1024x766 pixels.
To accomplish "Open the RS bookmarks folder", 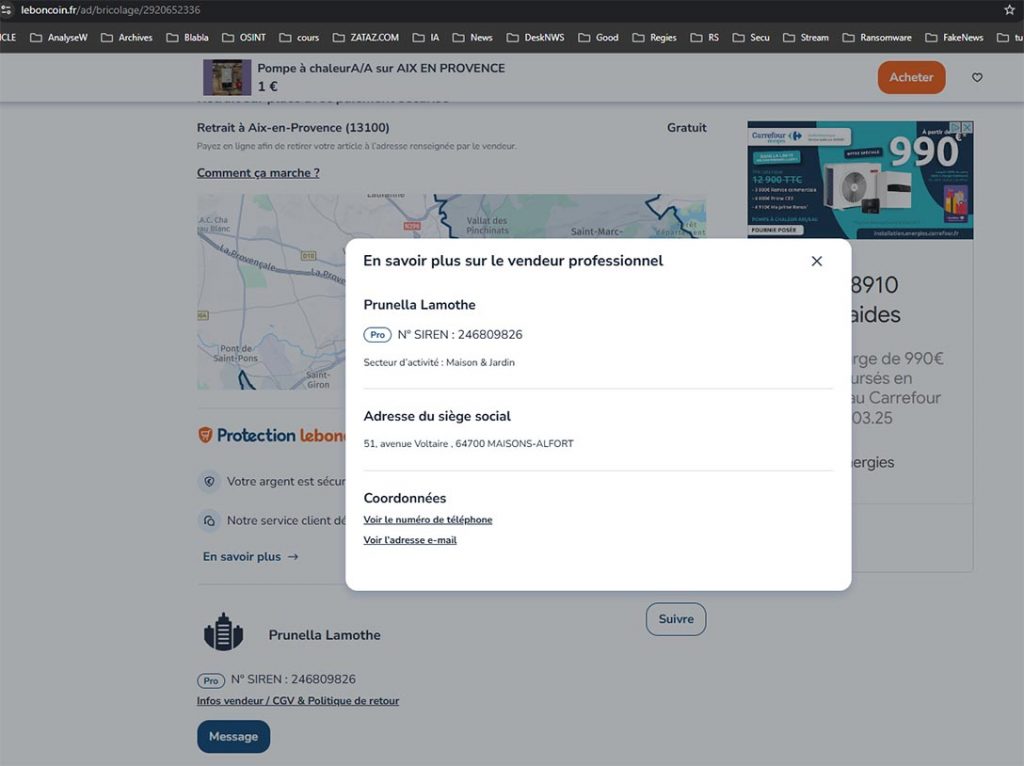I will (x=705, y=38).
